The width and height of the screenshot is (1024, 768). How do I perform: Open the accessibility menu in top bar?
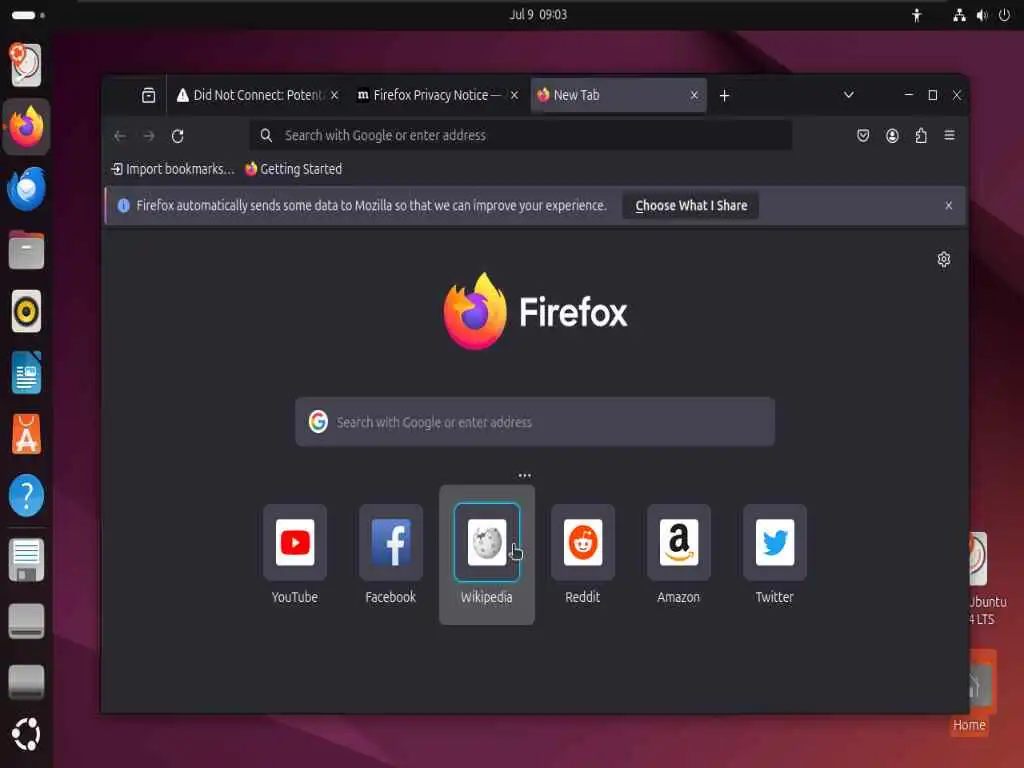916,15
